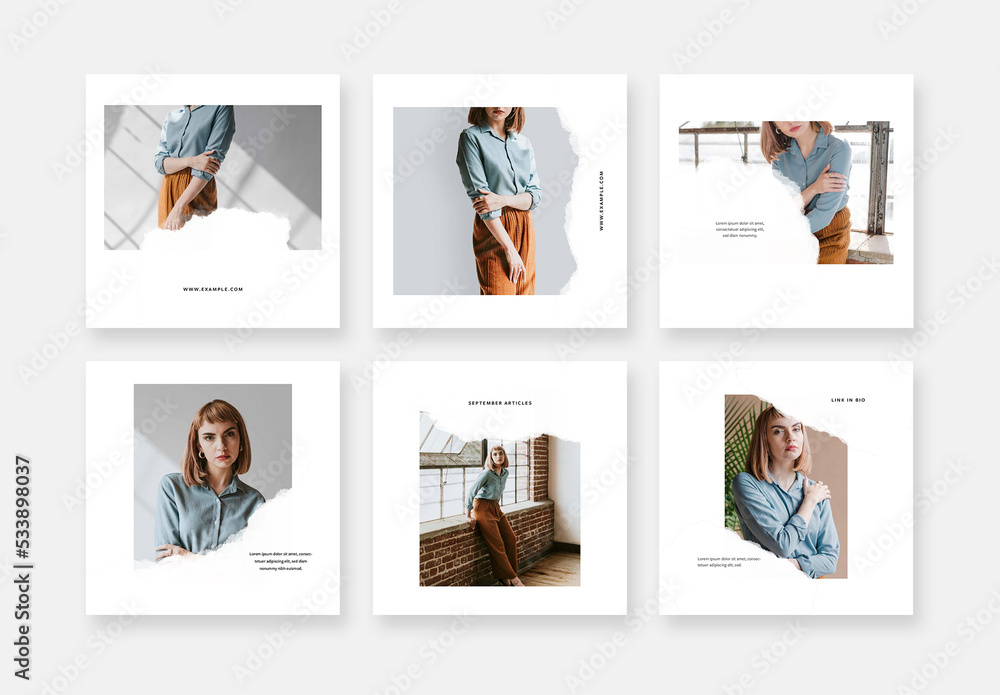Click the SEPTEMBER ARTICLES heading
Screen dimensions: 1000x695
[x=500, y=403]
